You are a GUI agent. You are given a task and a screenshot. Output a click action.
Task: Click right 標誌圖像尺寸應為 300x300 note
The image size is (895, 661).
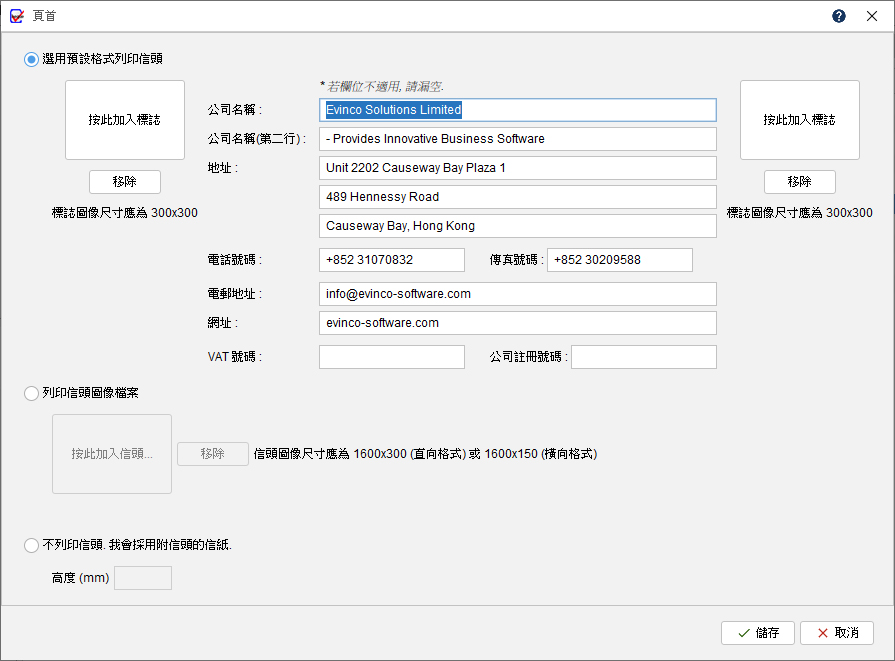(x=800, y=213)
